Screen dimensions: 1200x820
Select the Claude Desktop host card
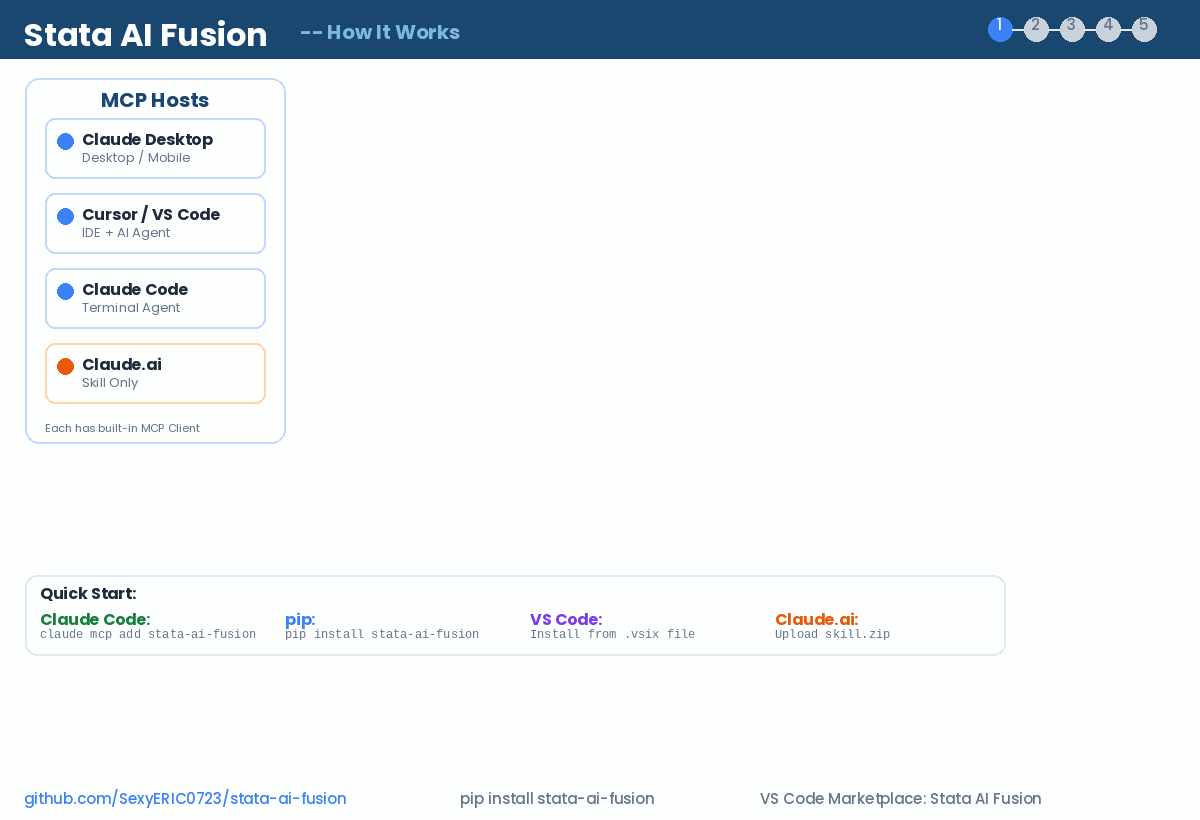click(155, 148)
